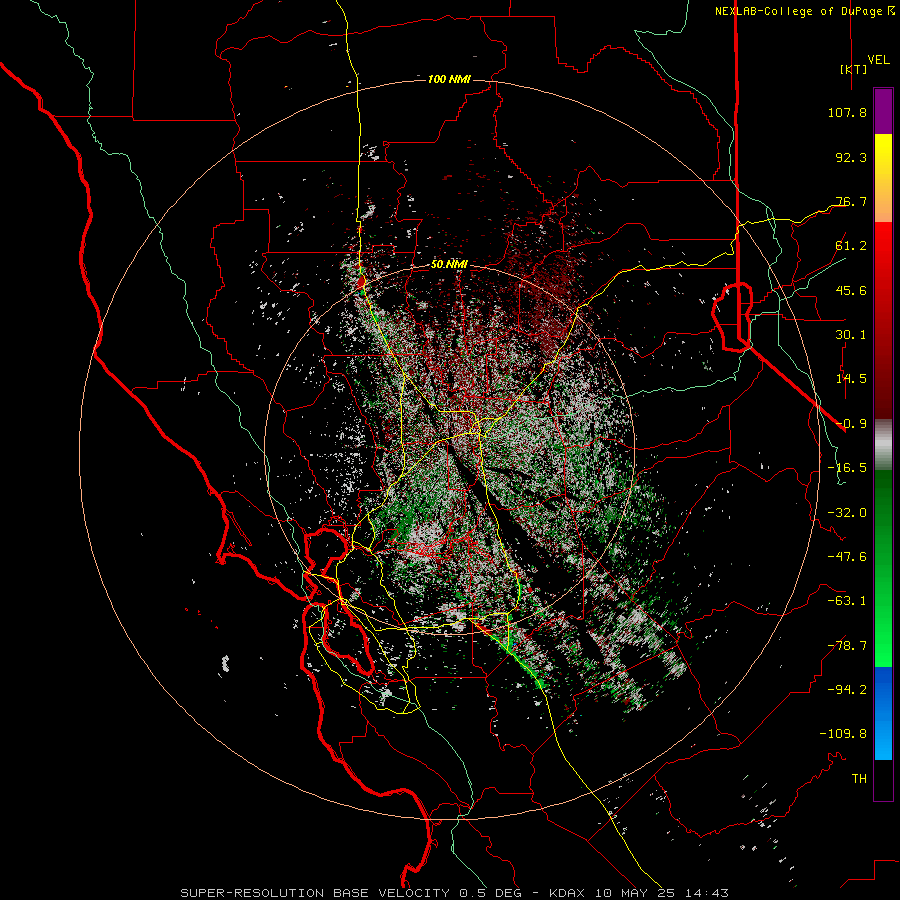The image size is (900, 900).
Task: Select the -94.2 legend value
Action: click(847, 690)
